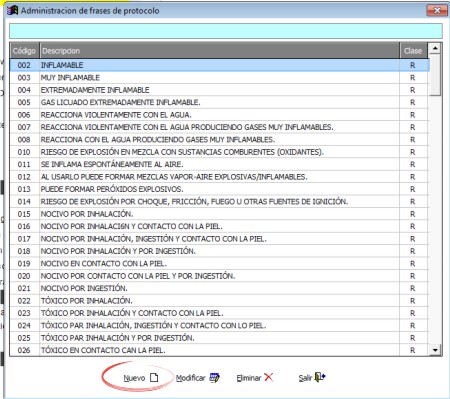Select row EXTREMADAMENTE INFLAMABLE
Image resolution: width=450 pixels, height=399 pixels.
219,90
